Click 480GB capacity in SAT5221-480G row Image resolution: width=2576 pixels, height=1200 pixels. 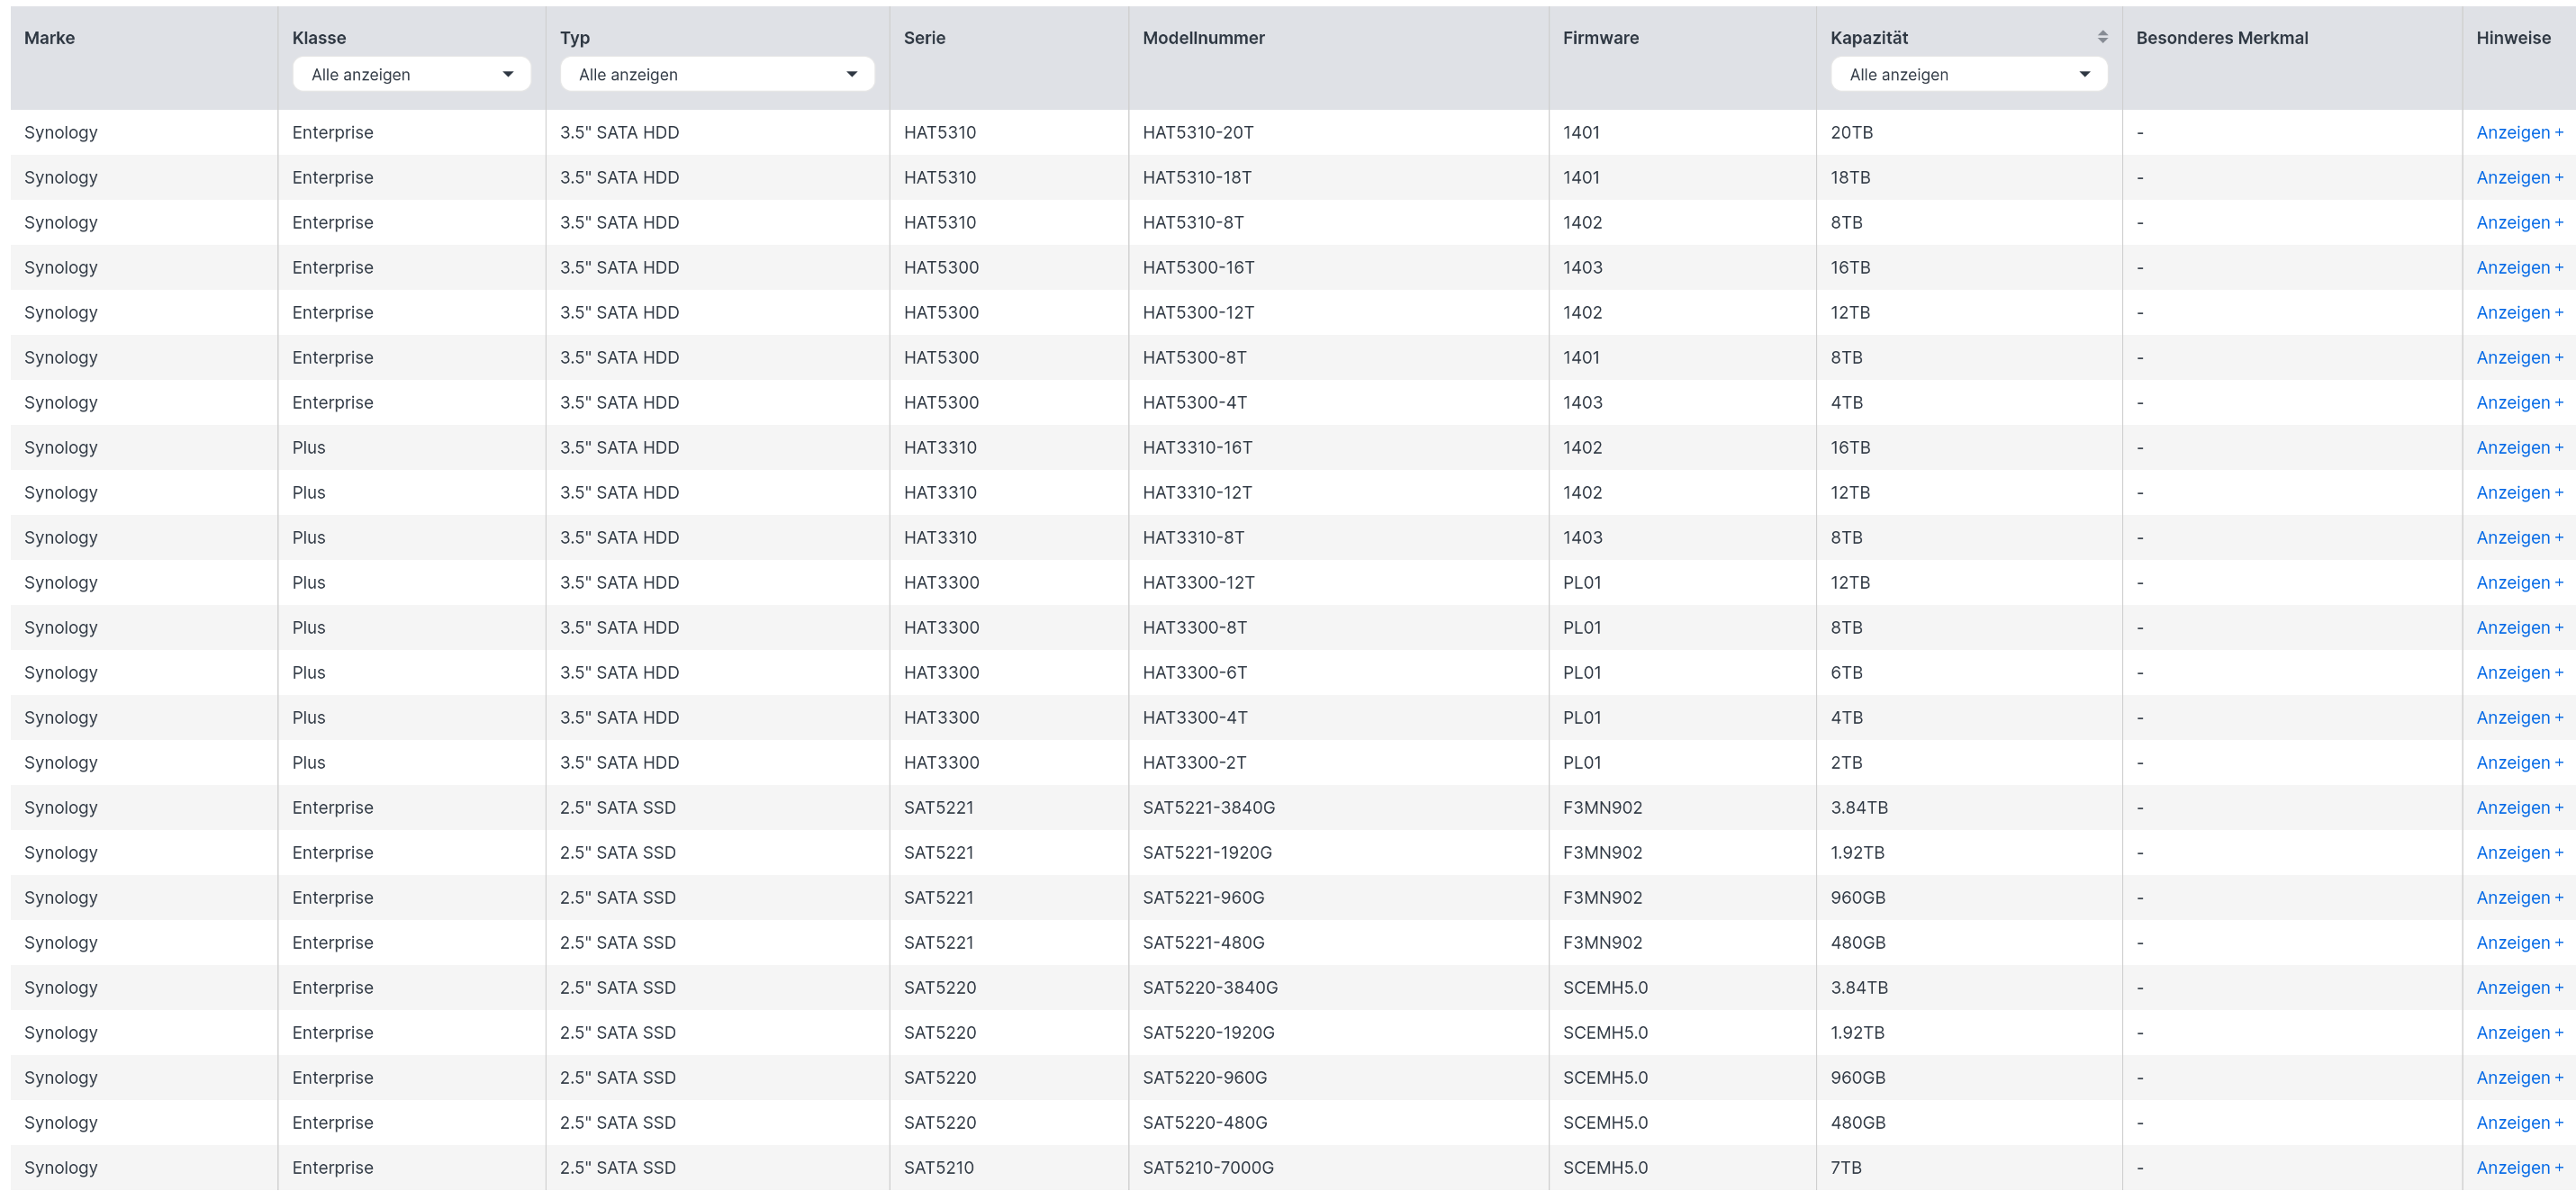coord(1858,942)
